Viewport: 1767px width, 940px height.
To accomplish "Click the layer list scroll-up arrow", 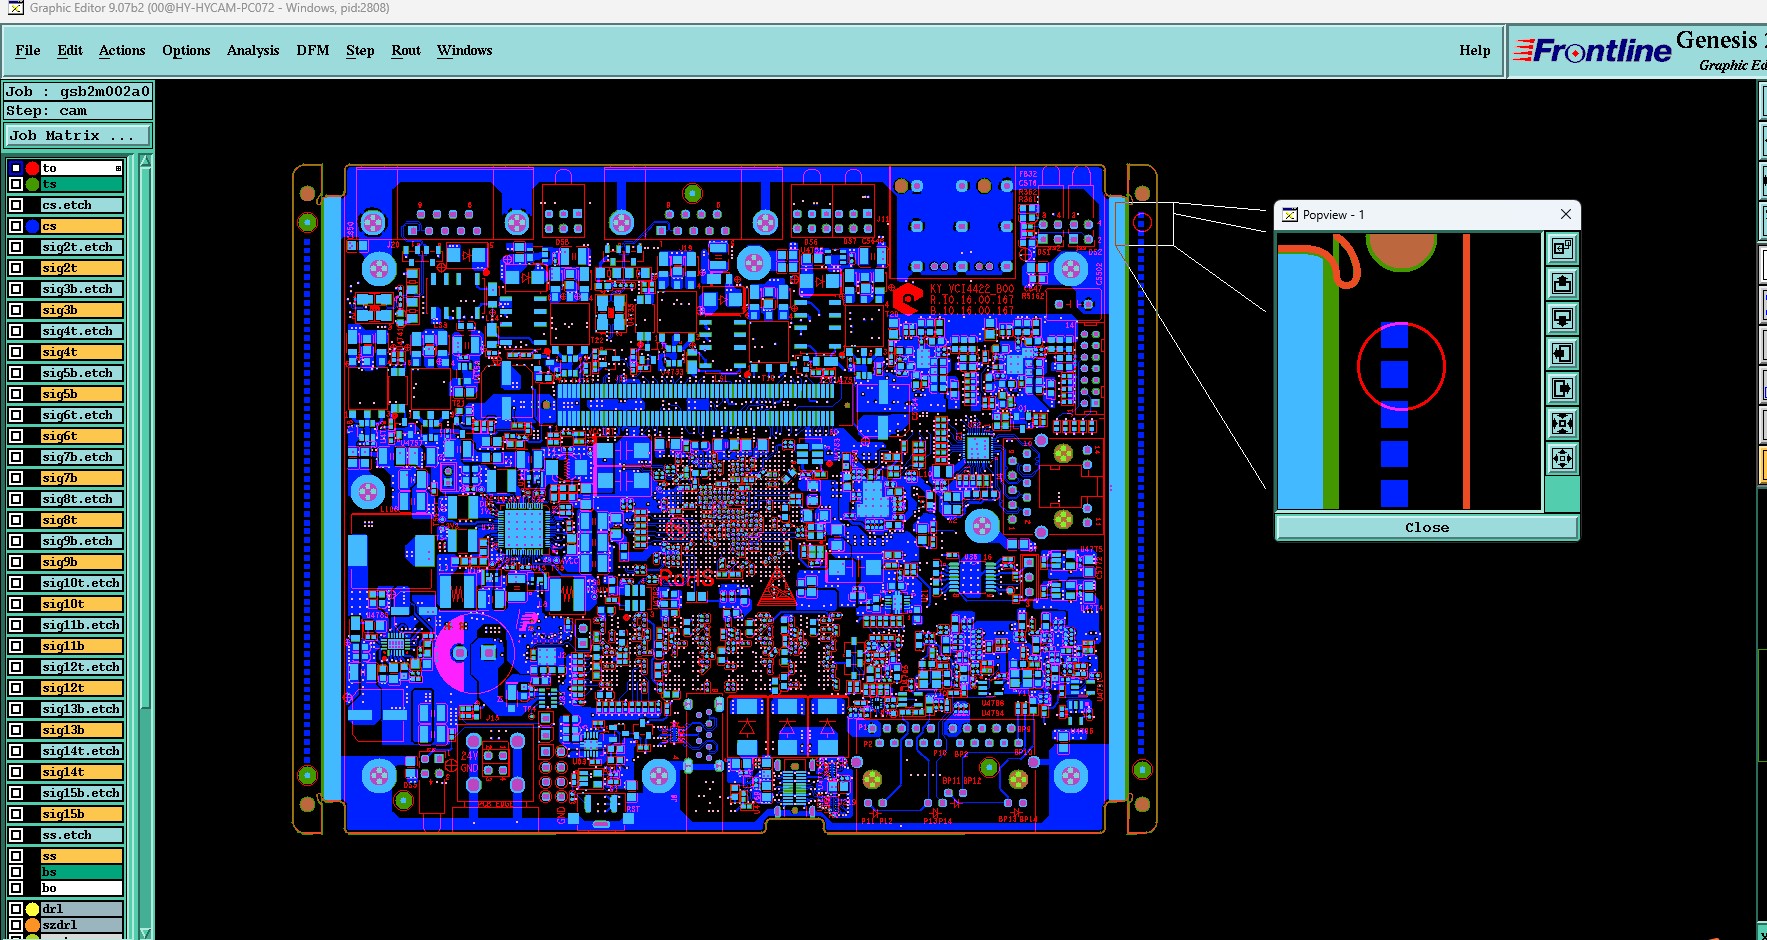I will point(146,162).
